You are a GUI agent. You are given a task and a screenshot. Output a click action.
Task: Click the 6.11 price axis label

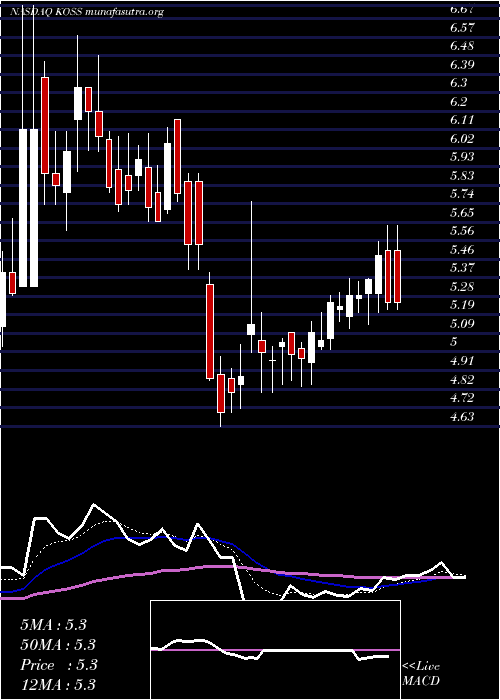462,120
